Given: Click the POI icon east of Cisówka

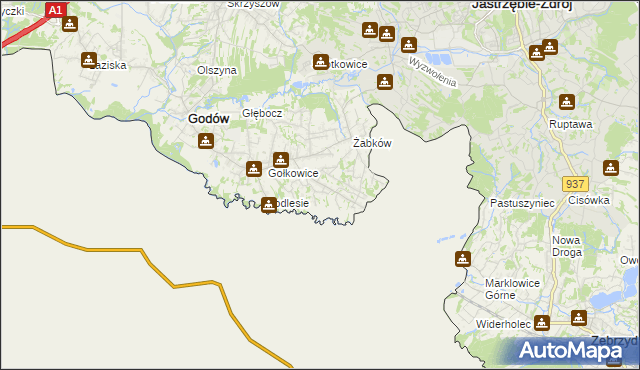Looking at the screenshot, I should pyautogui.click(x=611, y=168).
